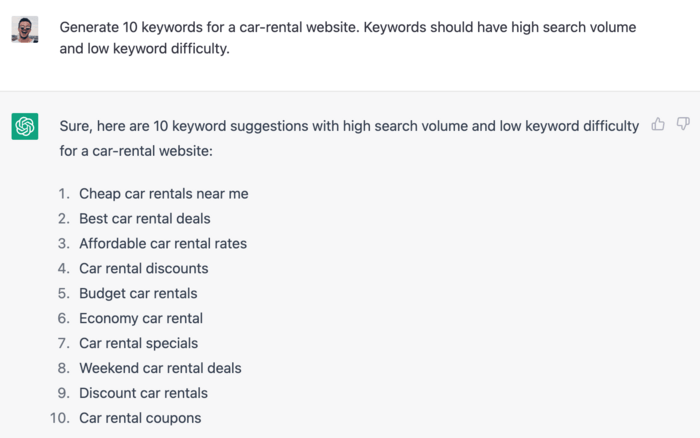This screenshot has height=438, width=700.
Task: Give the response a thumbs up
Action: pos(658,124)
